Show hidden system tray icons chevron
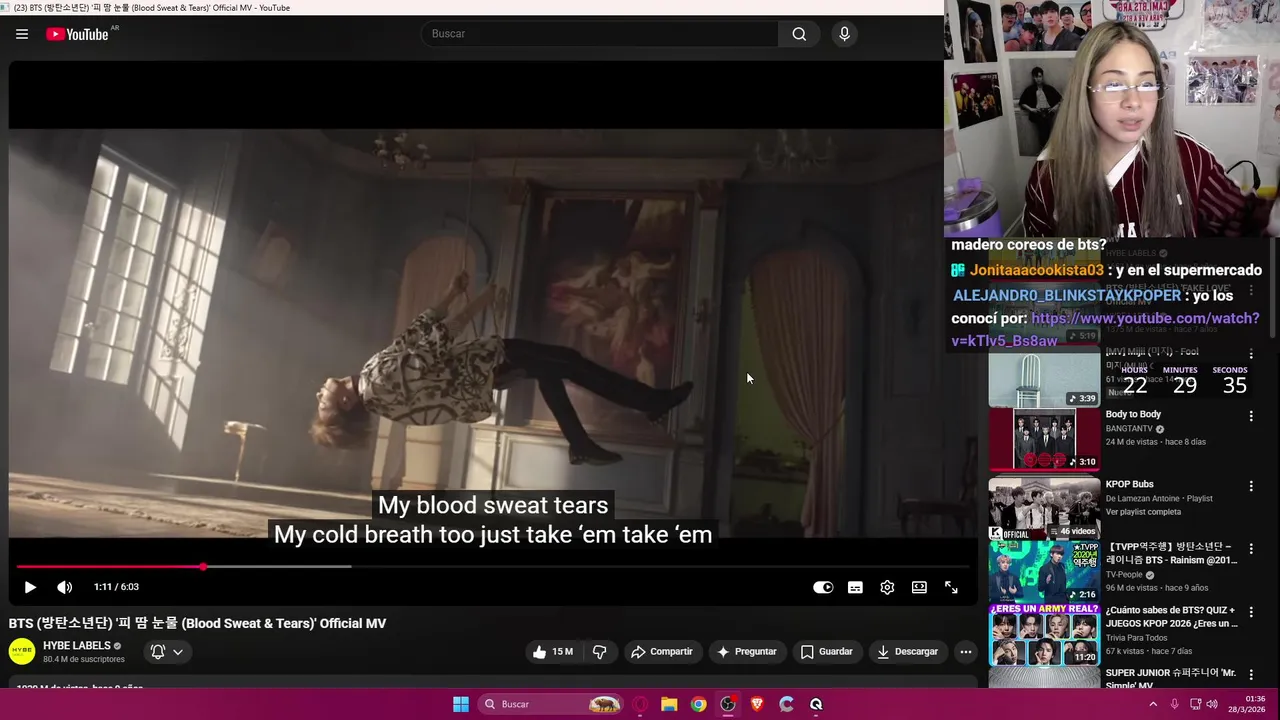This screenshot has height=720, width=1280. (x=1153, y=704)
